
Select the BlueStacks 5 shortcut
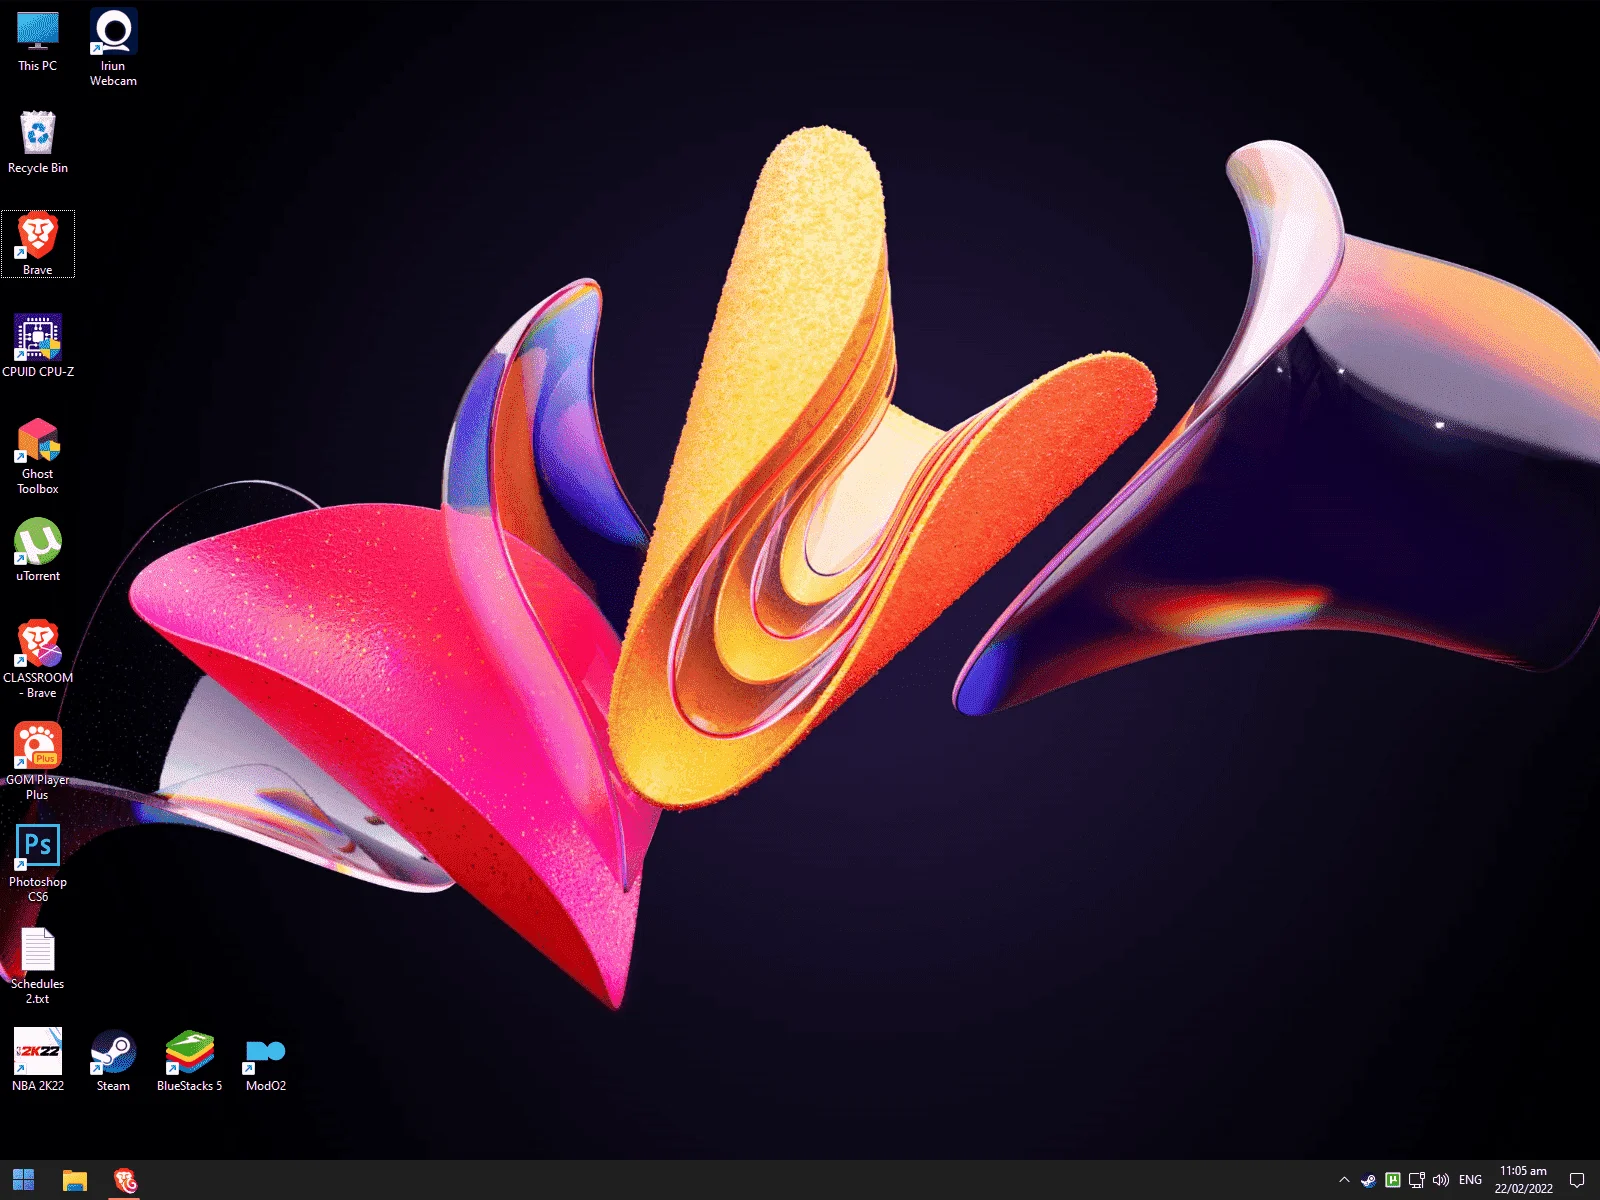(x=190, y=1060)
